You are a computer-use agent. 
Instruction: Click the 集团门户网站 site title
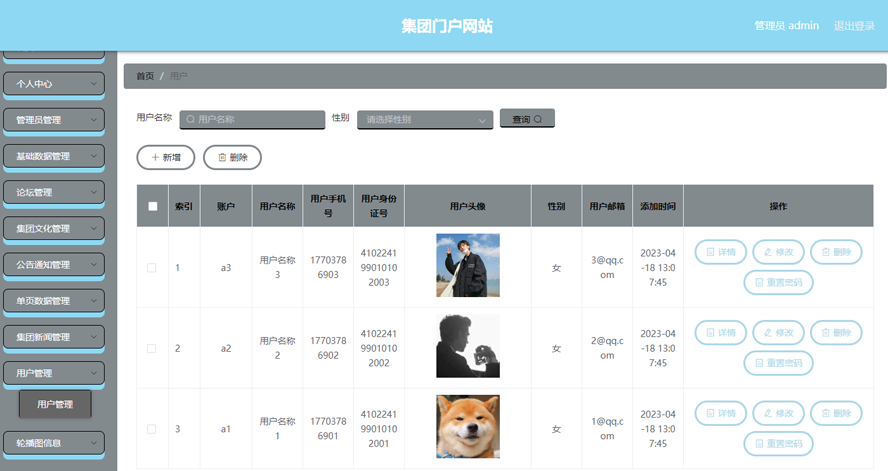(447, 26)
